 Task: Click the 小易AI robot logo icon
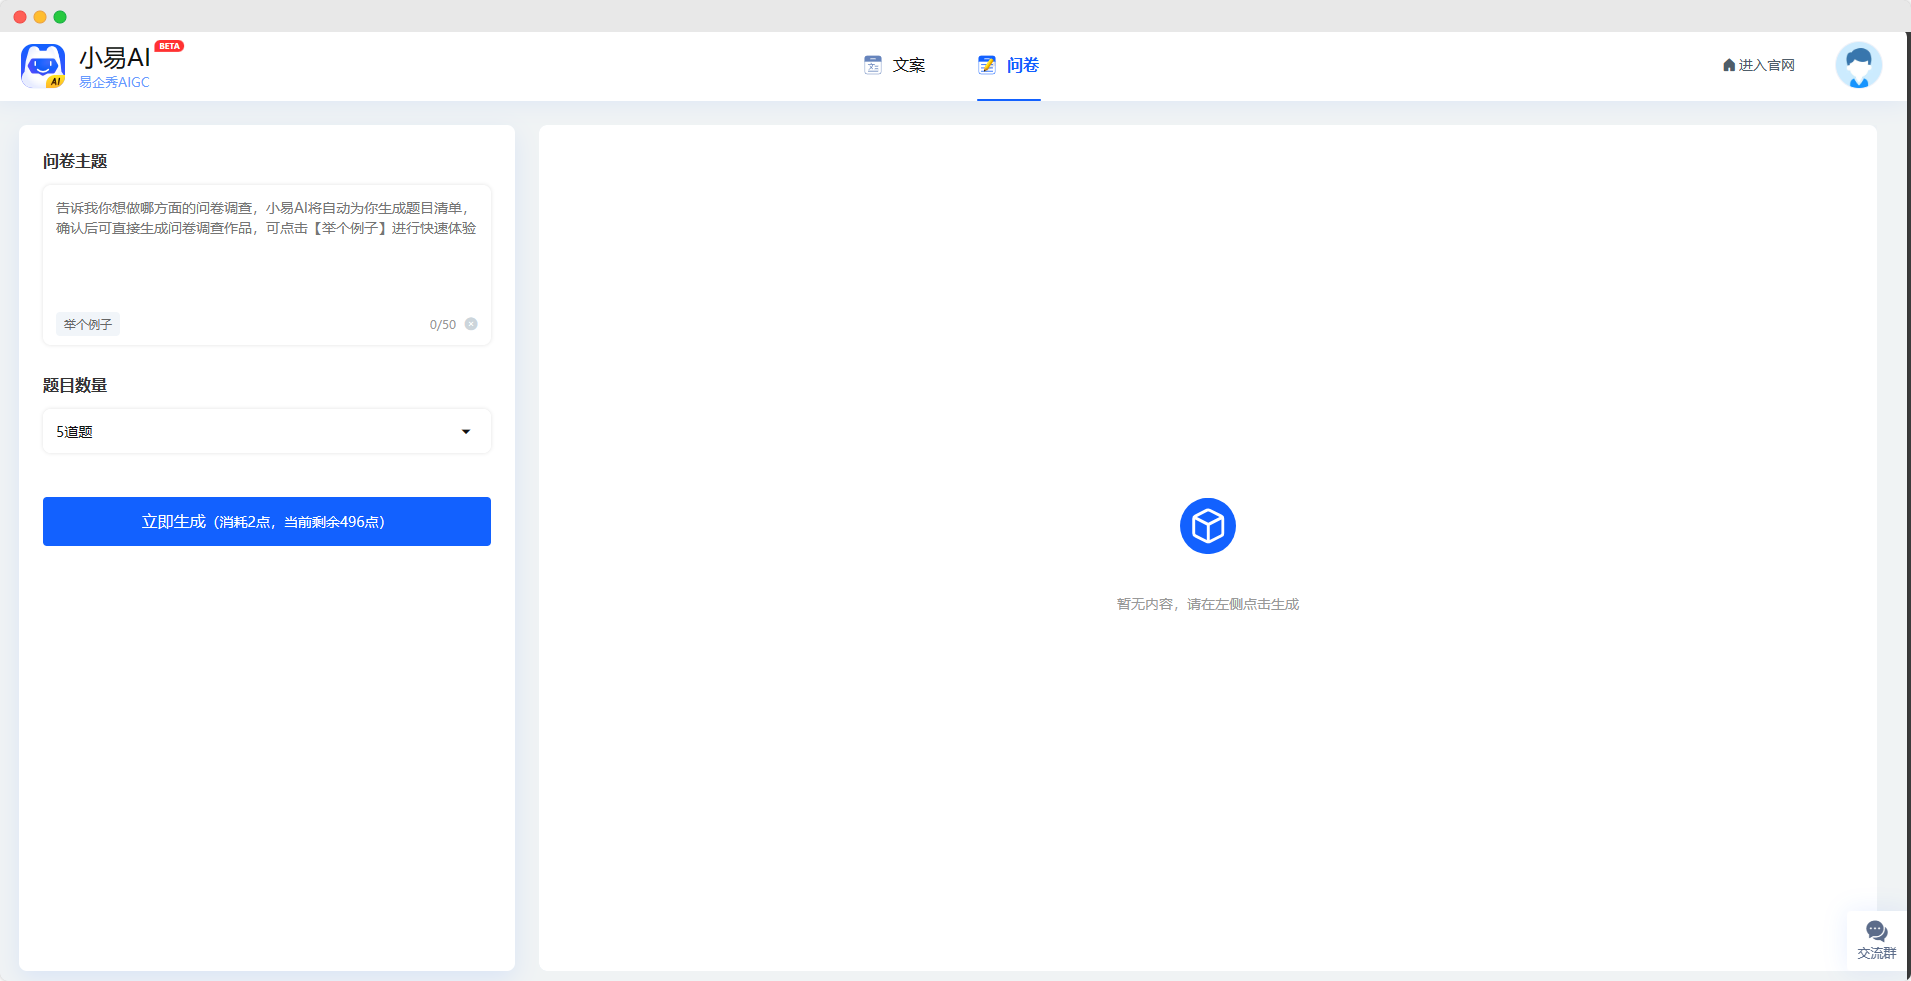[x=43, y=66]
